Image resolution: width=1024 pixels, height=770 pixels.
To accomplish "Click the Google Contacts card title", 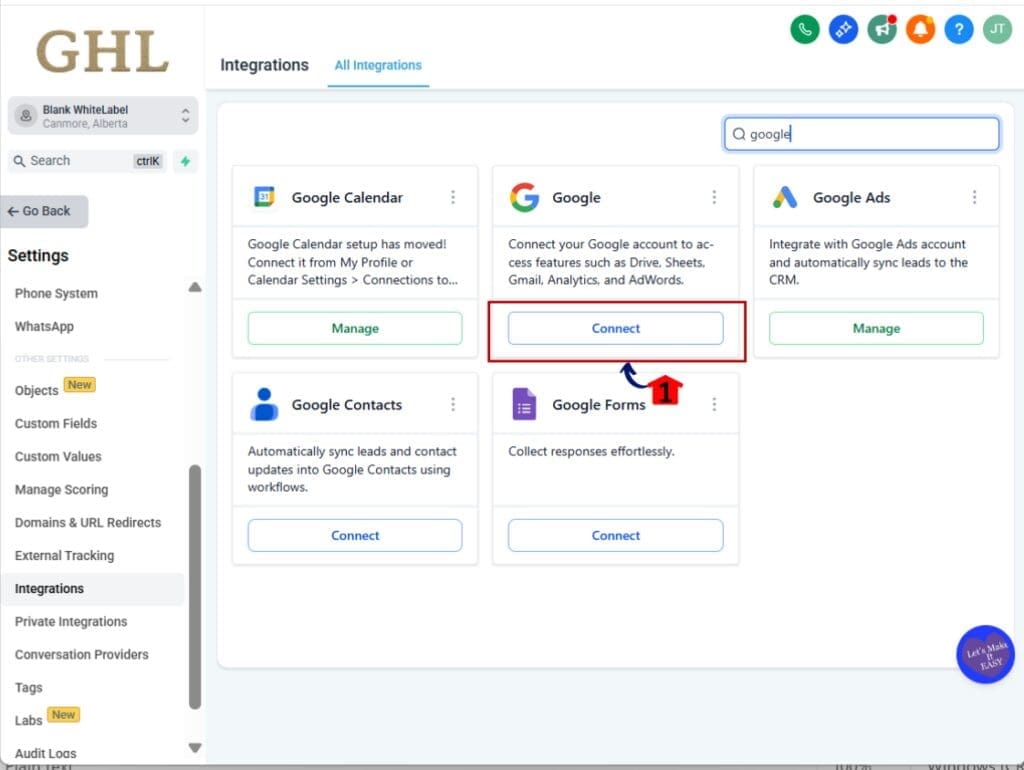I will pyautogui.click(x=346, y=404).
